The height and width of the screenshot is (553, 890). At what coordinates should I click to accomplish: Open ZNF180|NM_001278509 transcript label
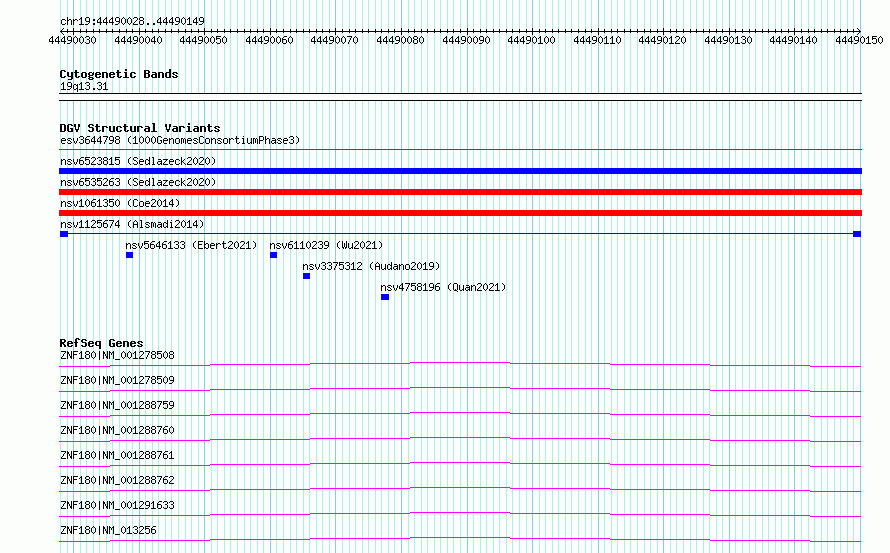(117, 380)
